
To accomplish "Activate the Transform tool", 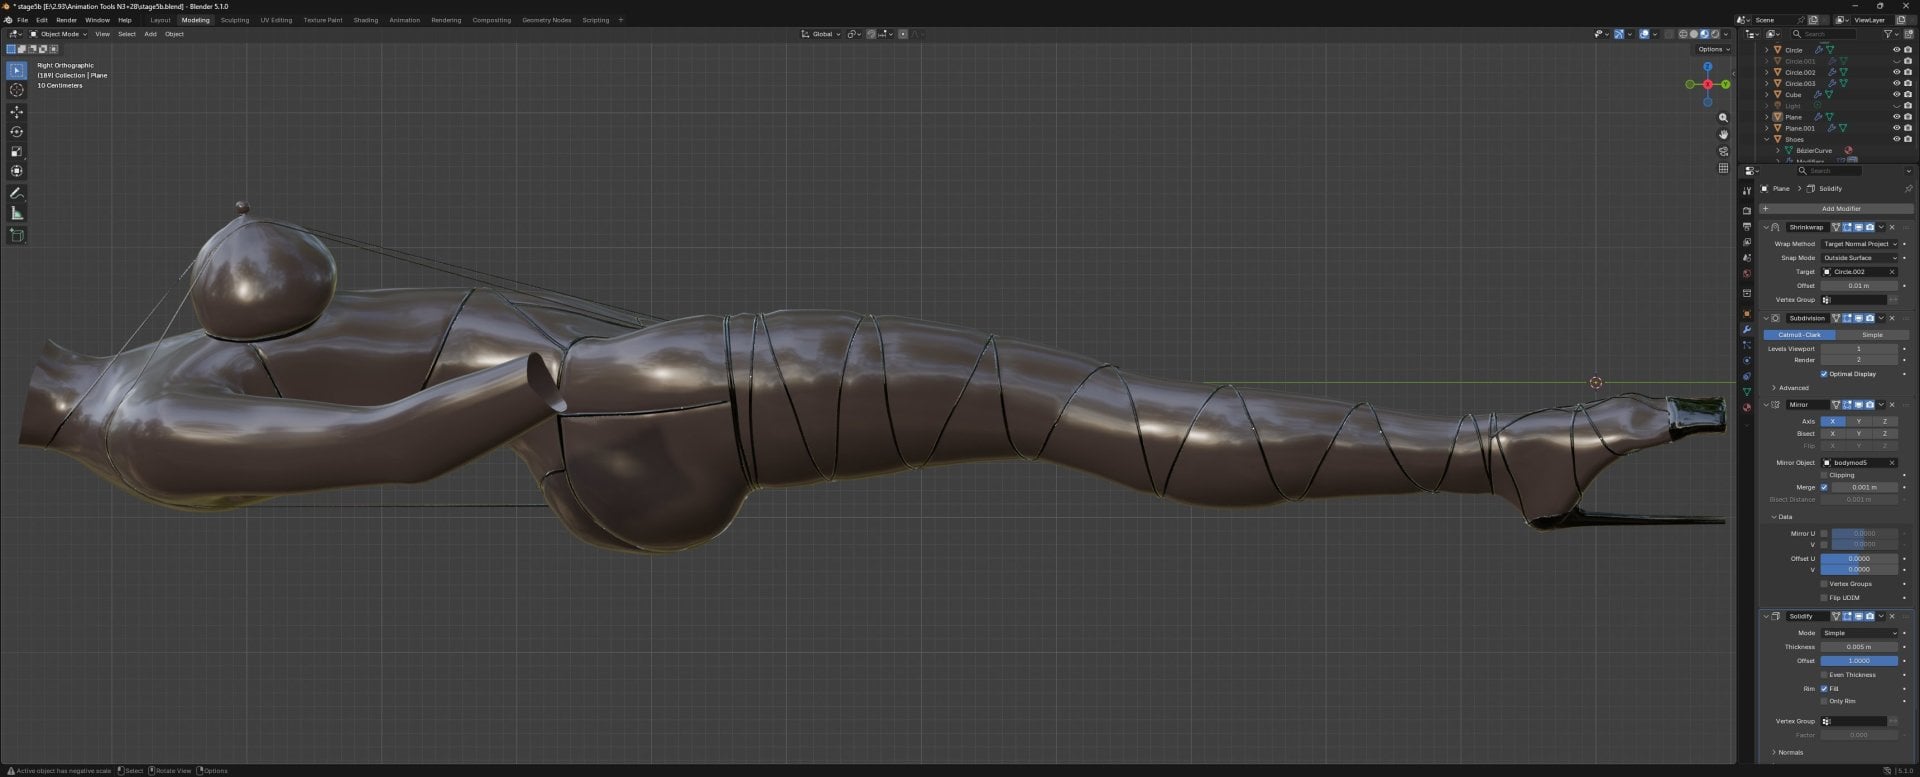I will [17, 171].
